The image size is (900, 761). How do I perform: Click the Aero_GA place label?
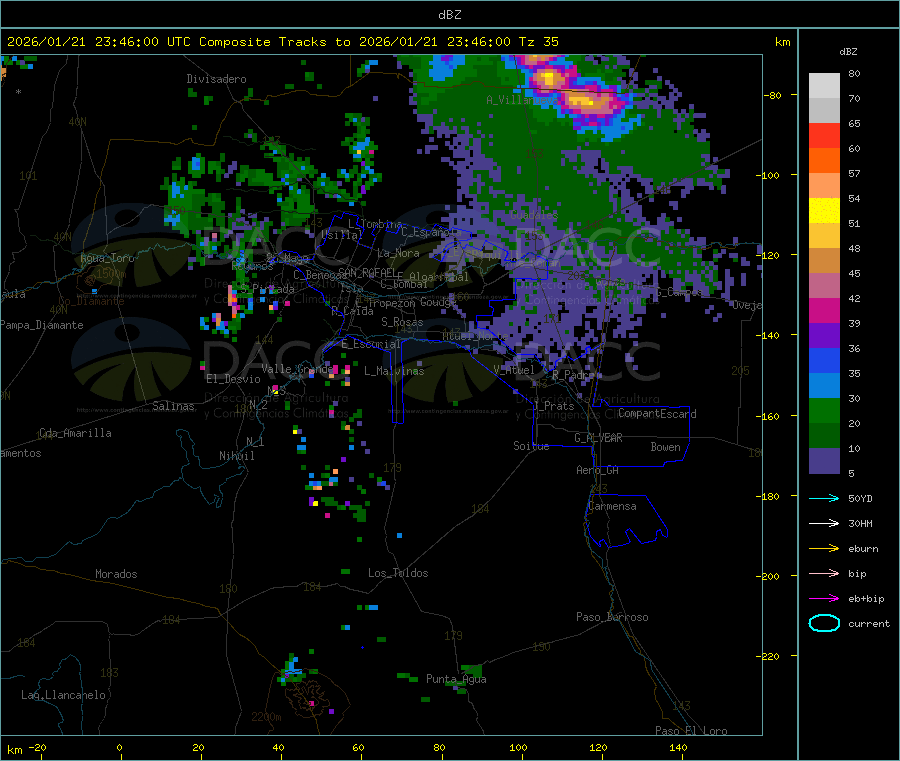[x=597, y=470]
